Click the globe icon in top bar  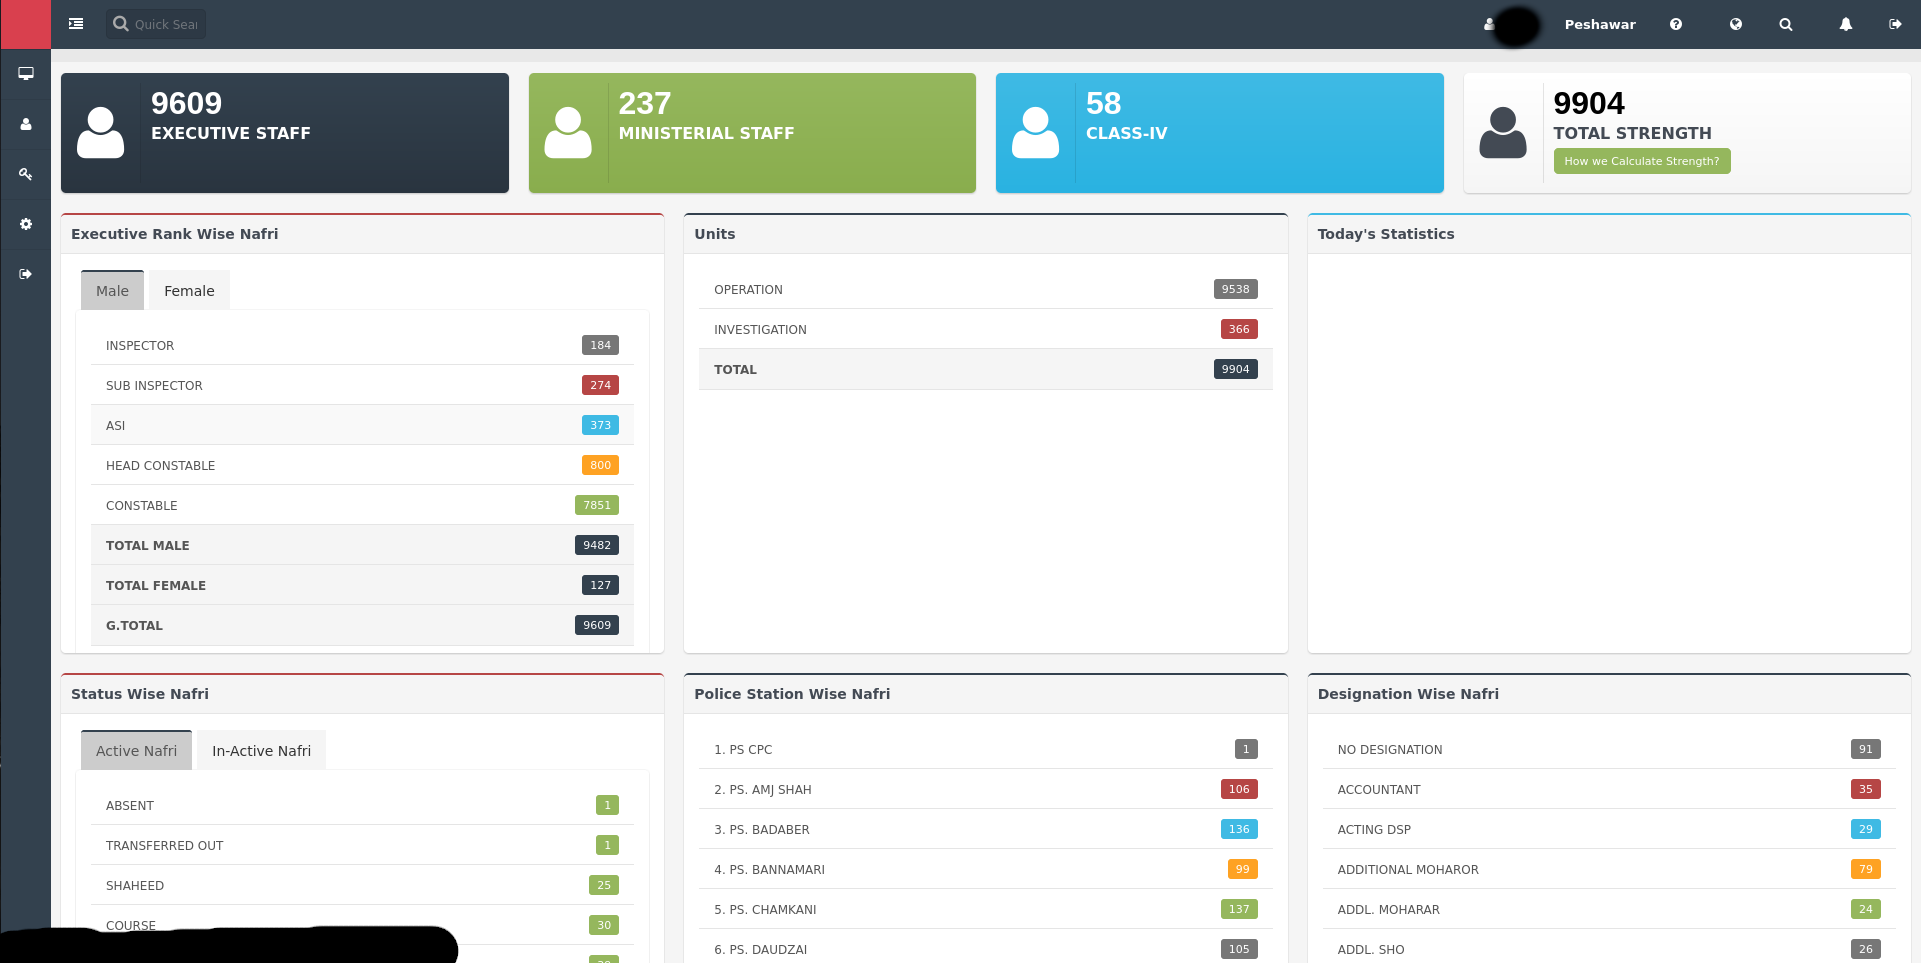(x=1736, y=24)
